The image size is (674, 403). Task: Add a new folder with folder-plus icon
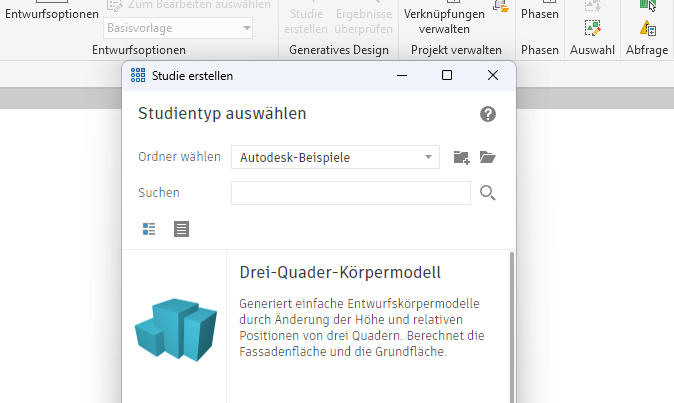[462, 157]
